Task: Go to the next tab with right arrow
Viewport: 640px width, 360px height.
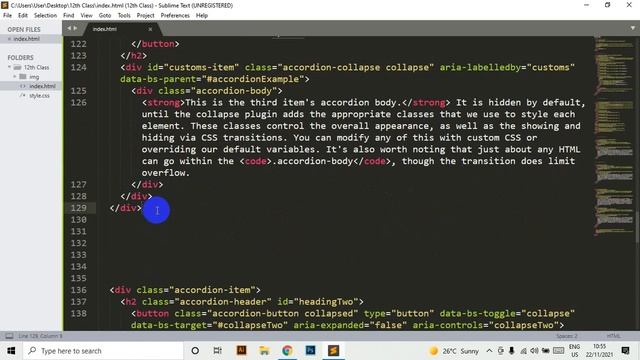Action: 75,28
